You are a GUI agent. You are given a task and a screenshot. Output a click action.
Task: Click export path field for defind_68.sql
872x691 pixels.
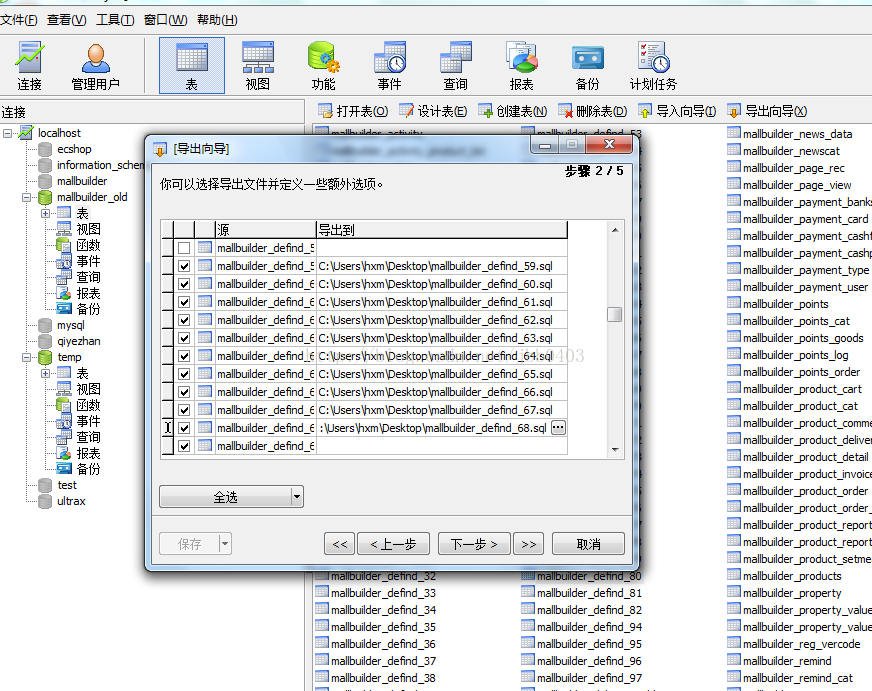(x=433, y=428)
